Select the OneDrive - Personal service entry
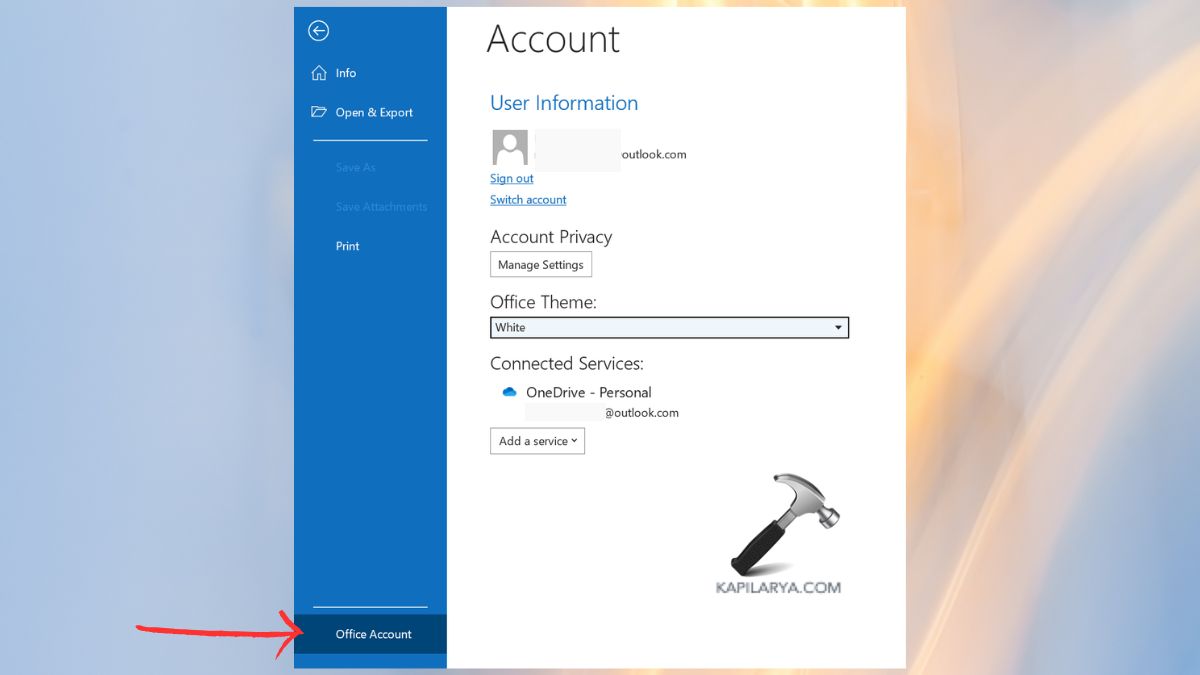Screen dimensions: 1200x675 click(x=589, y=392)
